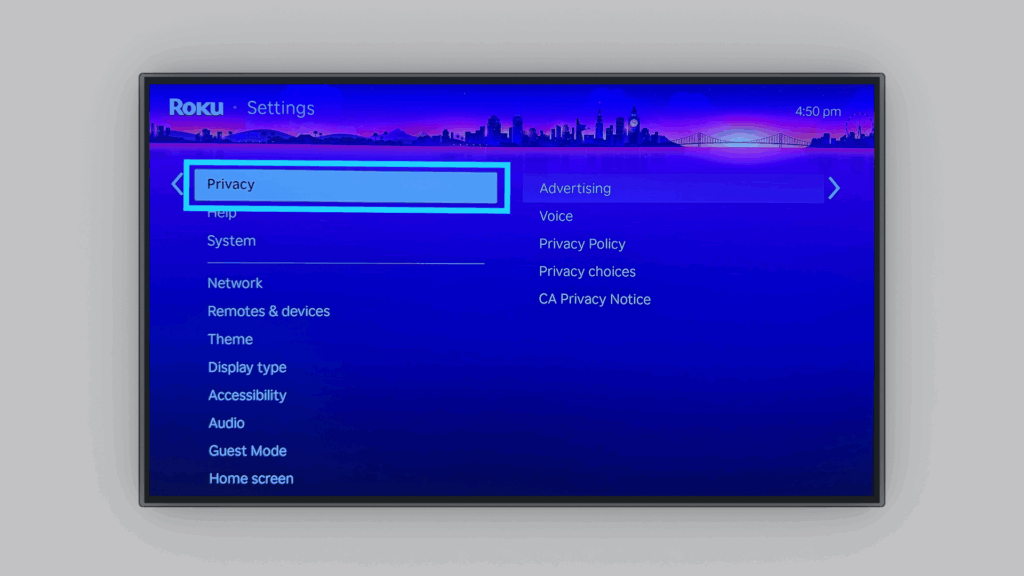Select Home screen settings
This screenshot has height=576, width=1024.
(x=251, y=479)
